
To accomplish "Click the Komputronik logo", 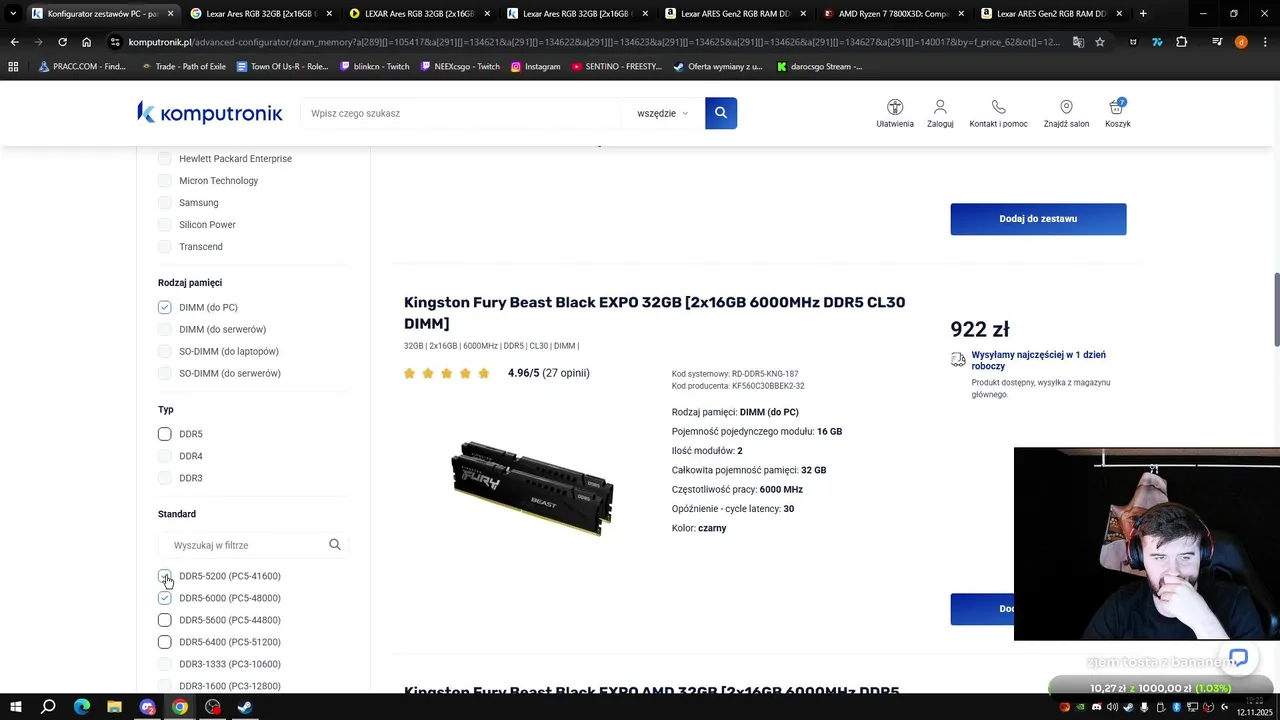I will coord(210,113).
